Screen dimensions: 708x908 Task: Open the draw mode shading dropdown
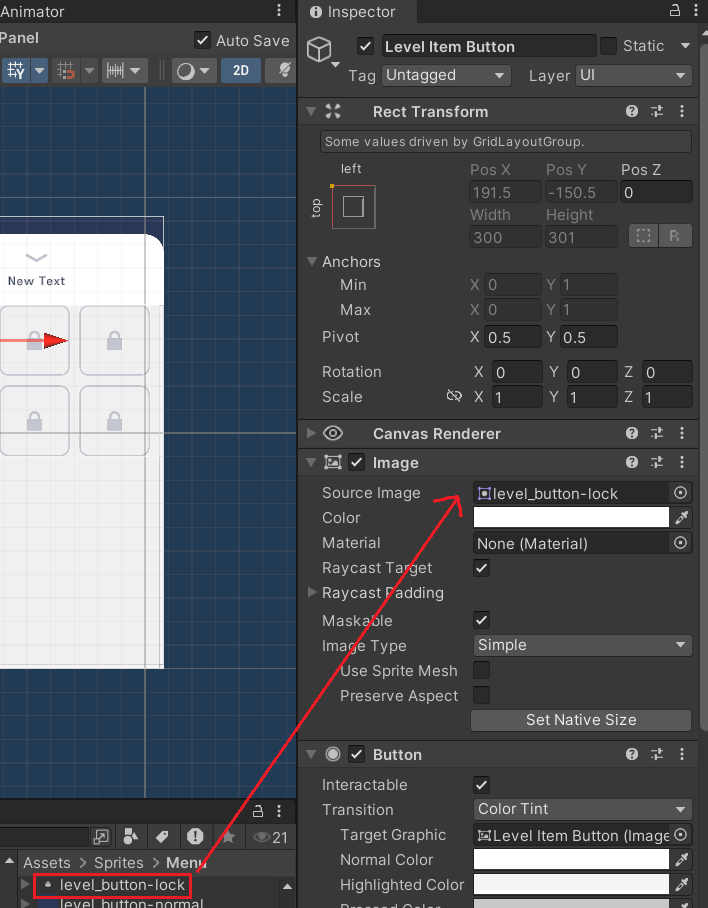[x=193, y=71]
